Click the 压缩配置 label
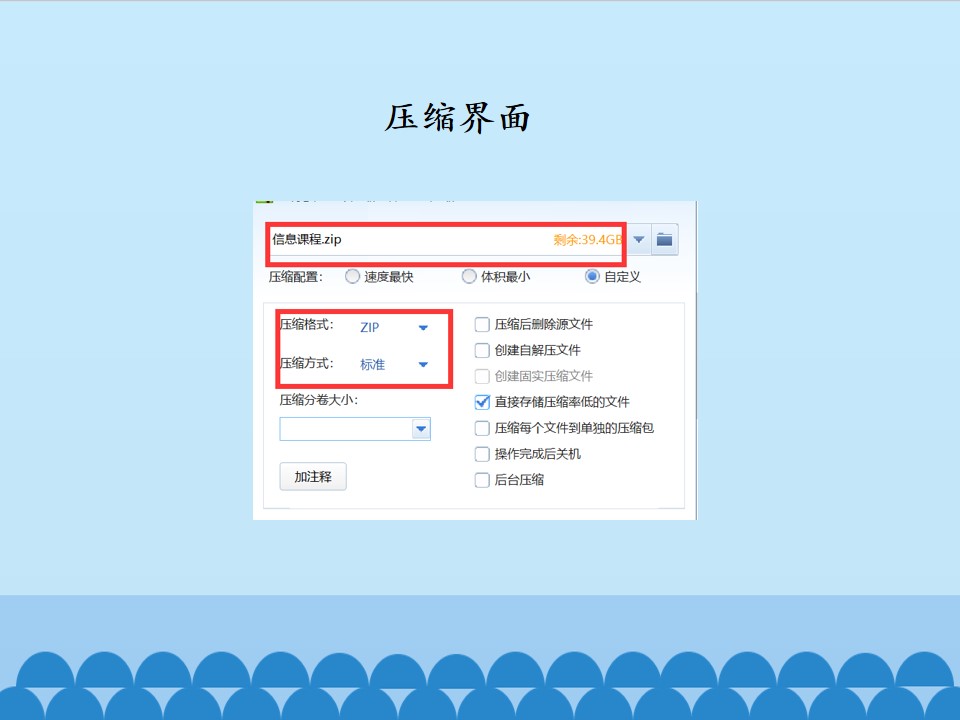The width and height of the screenshot is (960, 720). pos(295,277)
